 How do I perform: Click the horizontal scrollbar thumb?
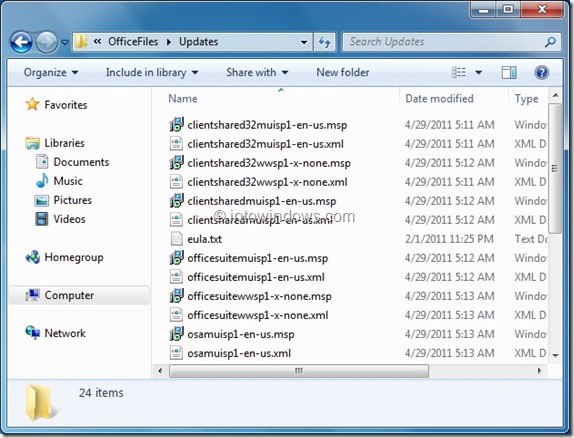[299, 371]
